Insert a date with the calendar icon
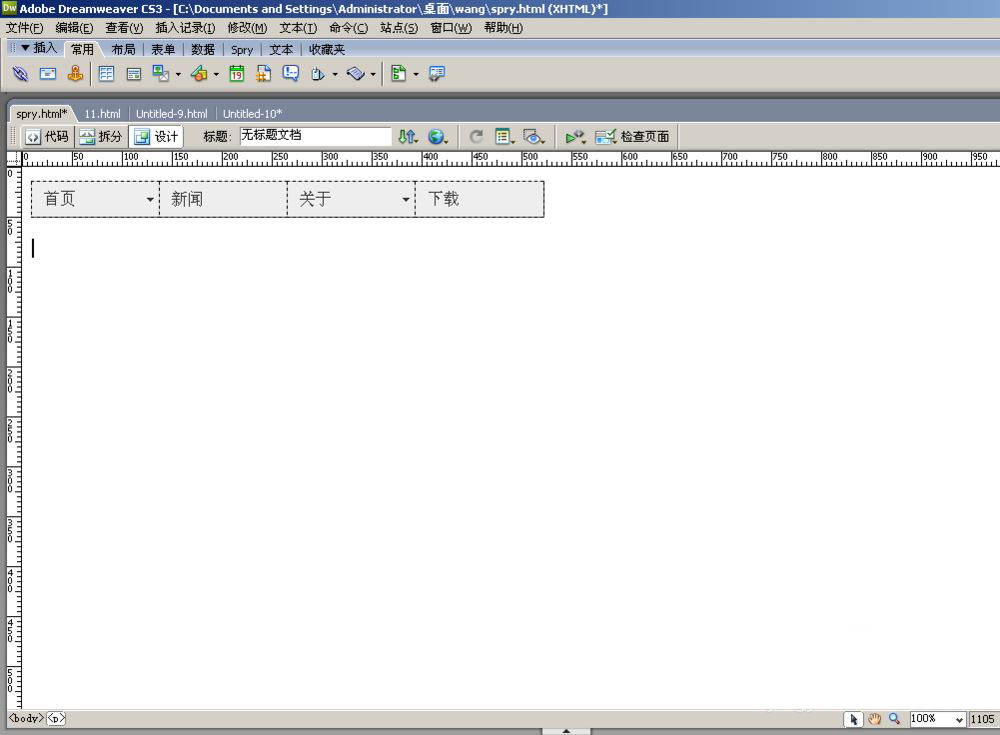Screen dimensions: 1000x735 point(237,74)
